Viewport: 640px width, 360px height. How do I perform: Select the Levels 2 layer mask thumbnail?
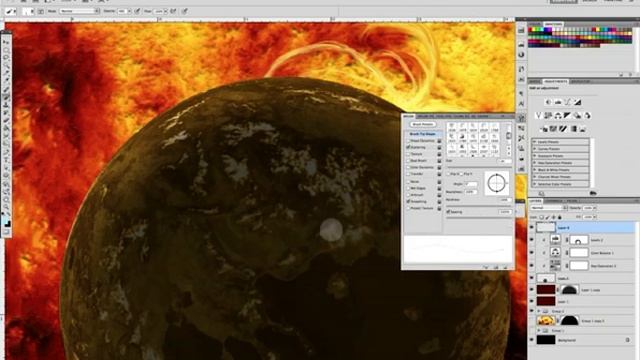578,240
